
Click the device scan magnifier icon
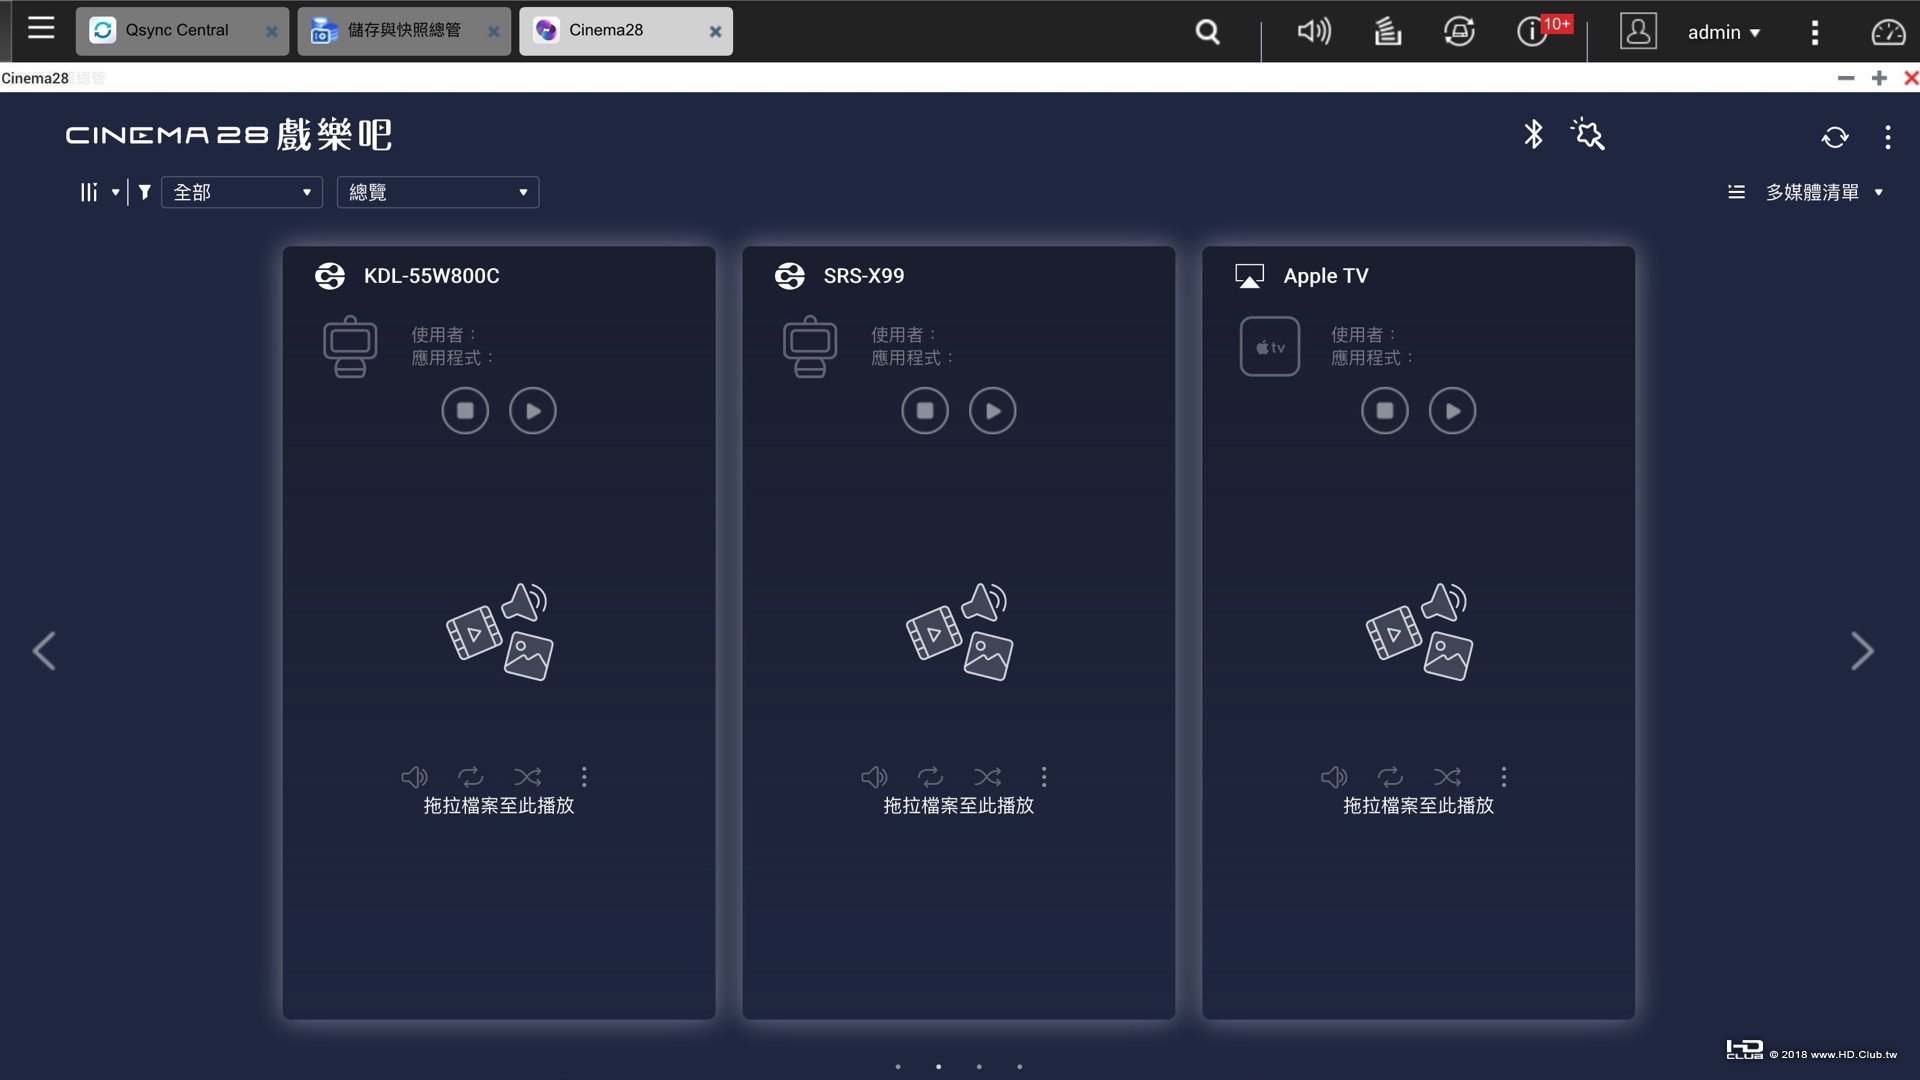[x=1587, y=134]
